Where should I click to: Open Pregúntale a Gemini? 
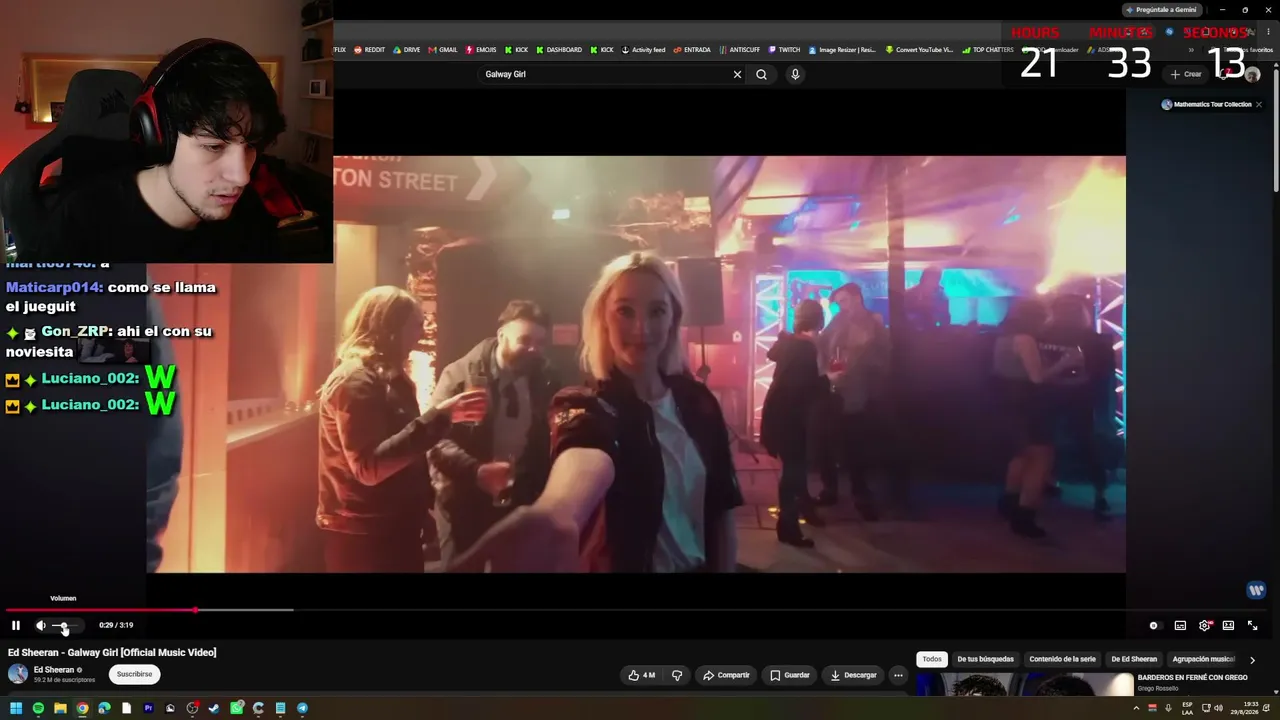(1160, 10)
